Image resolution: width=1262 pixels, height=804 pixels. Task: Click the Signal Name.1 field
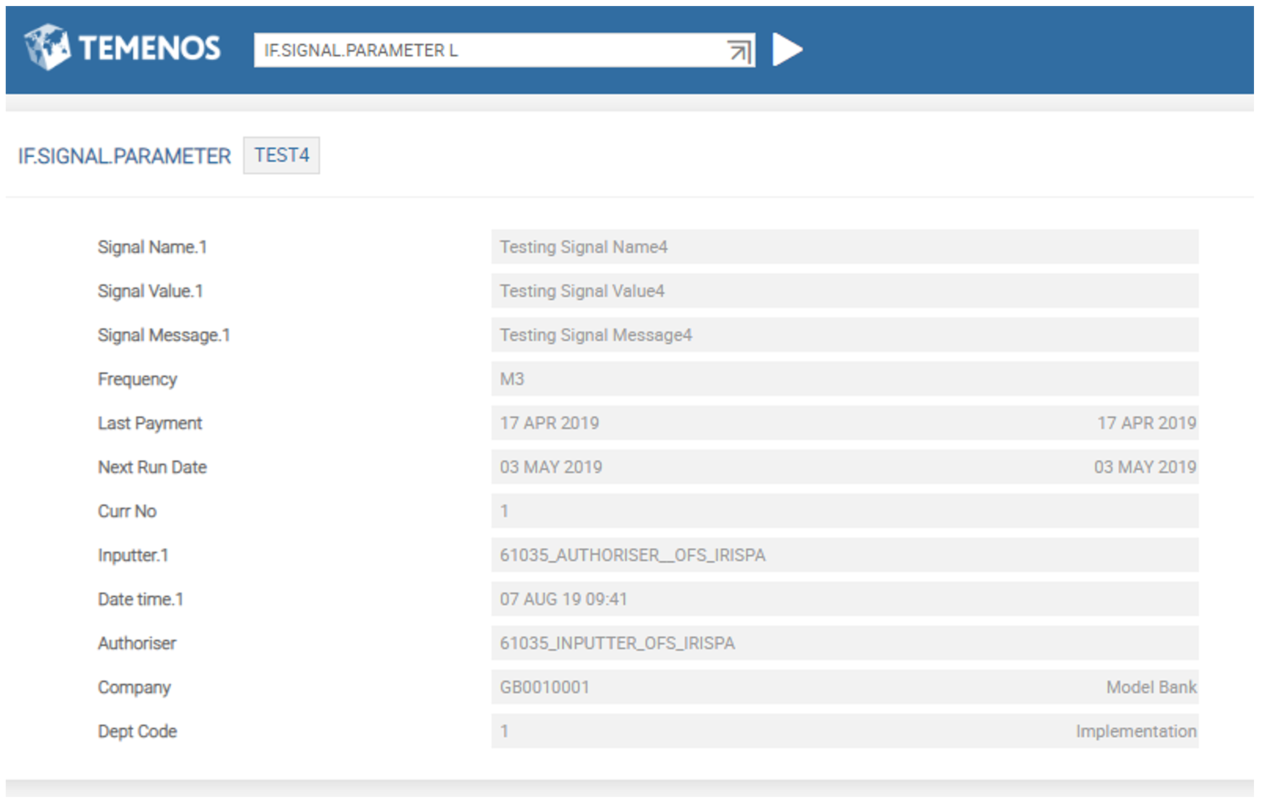coord(844,247)
